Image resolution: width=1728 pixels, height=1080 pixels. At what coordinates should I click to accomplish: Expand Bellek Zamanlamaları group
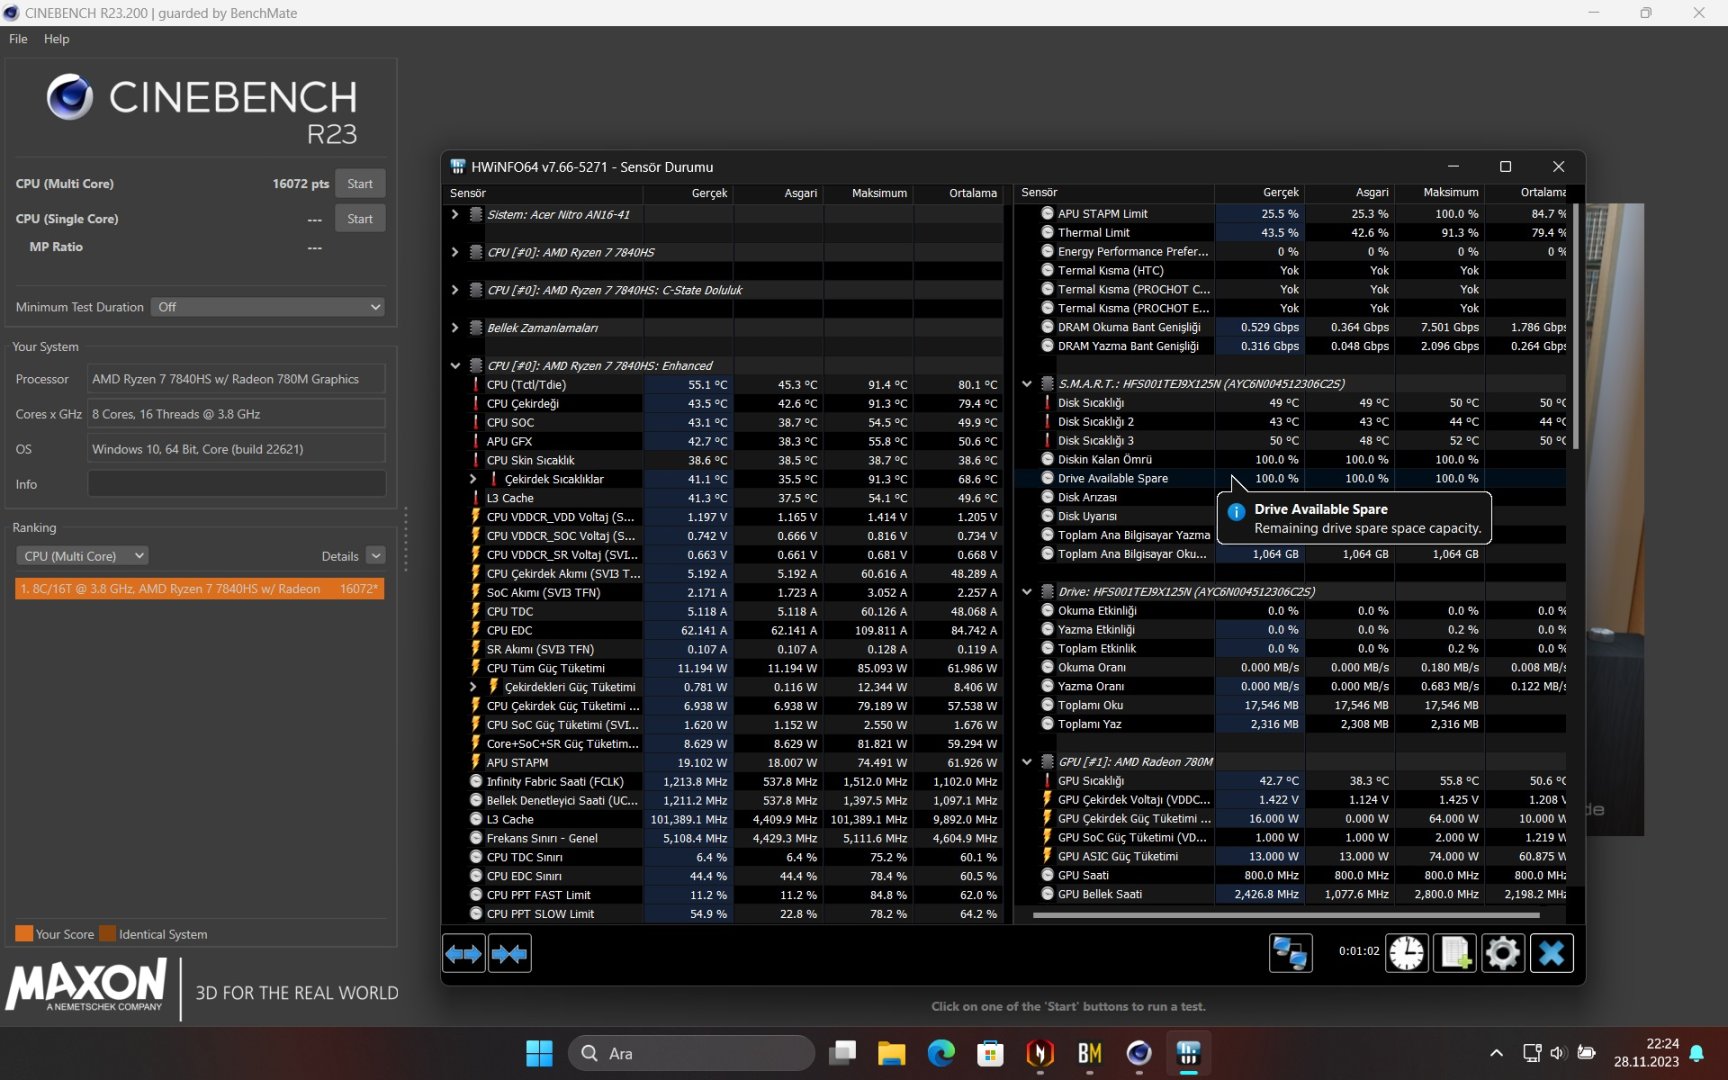click(x=455, y=328)
